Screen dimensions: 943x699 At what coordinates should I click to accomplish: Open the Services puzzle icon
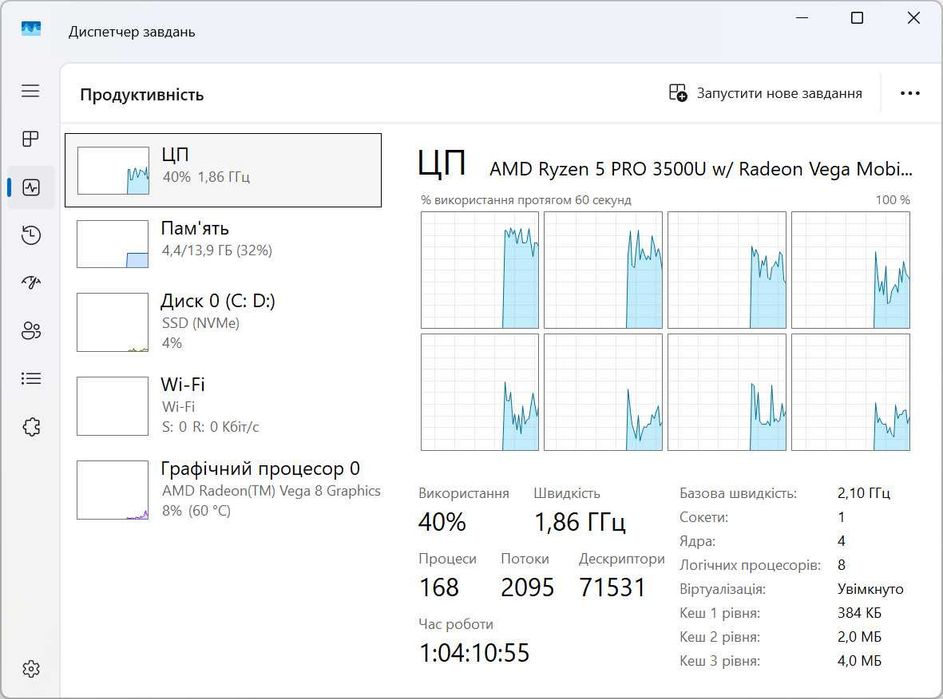coord(31,427)
